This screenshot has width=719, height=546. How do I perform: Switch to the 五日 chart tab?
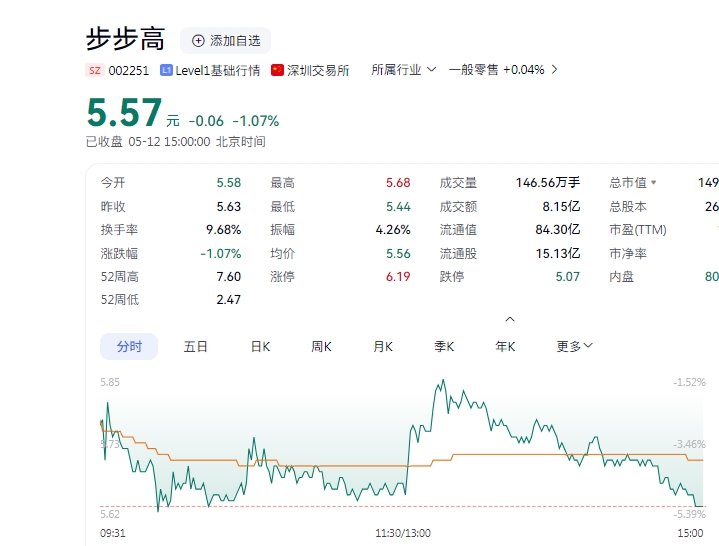coord(196,347)
